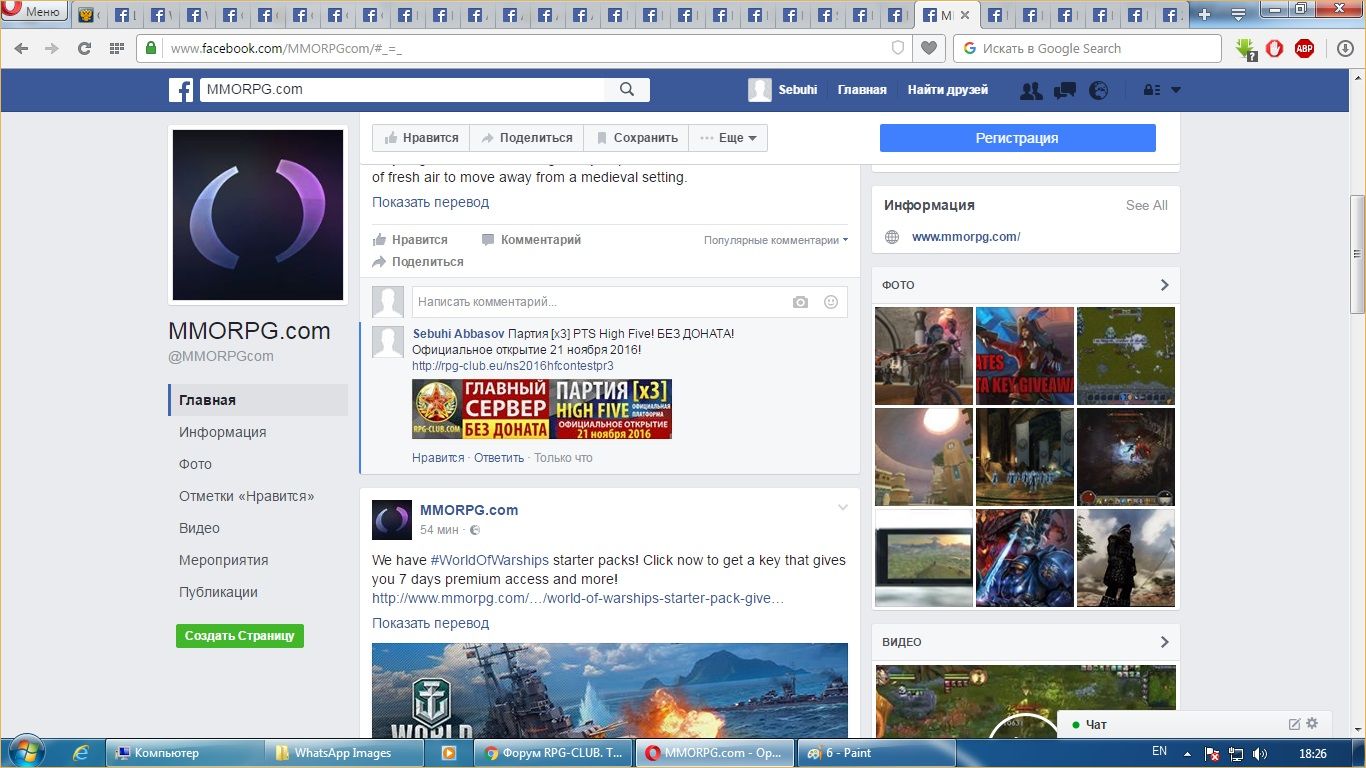Image resolution: width=1366 pixels, height=768 pixels.
Task: Open the Opera Меню button
Action: point(34,12)
